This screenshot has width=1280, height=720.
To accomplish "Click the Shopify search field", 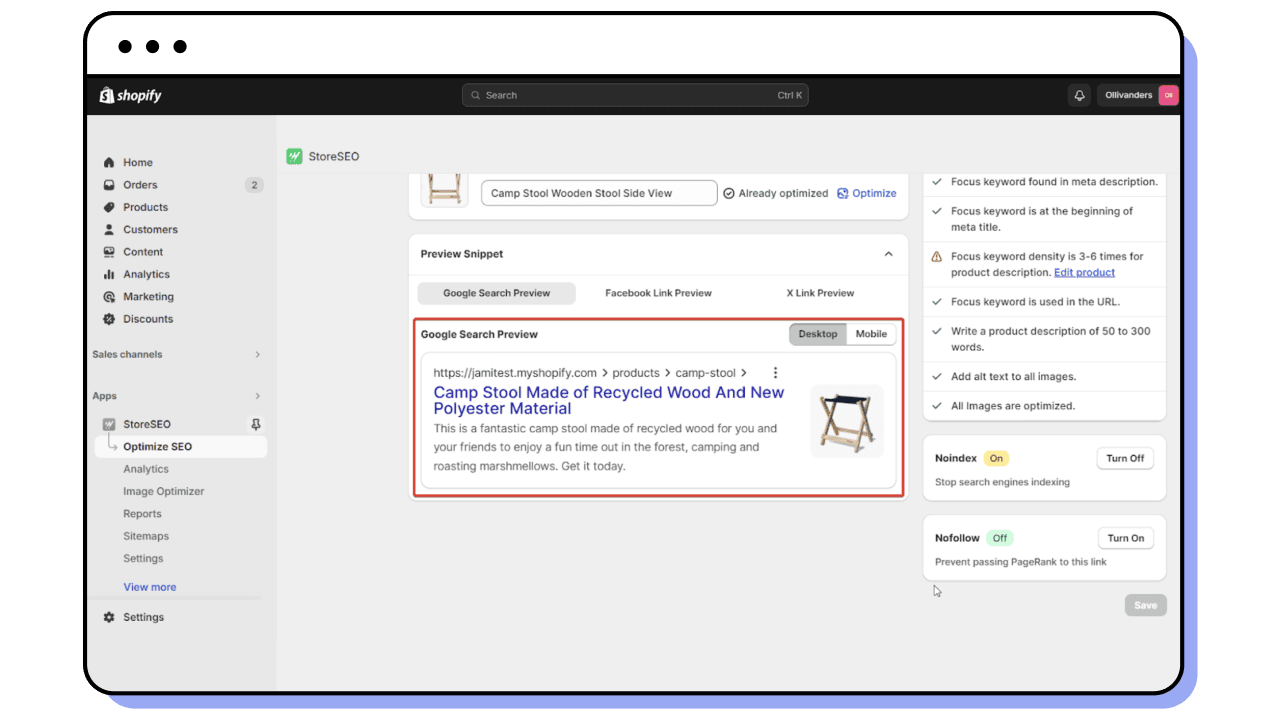I will click(x=635, y=95).
